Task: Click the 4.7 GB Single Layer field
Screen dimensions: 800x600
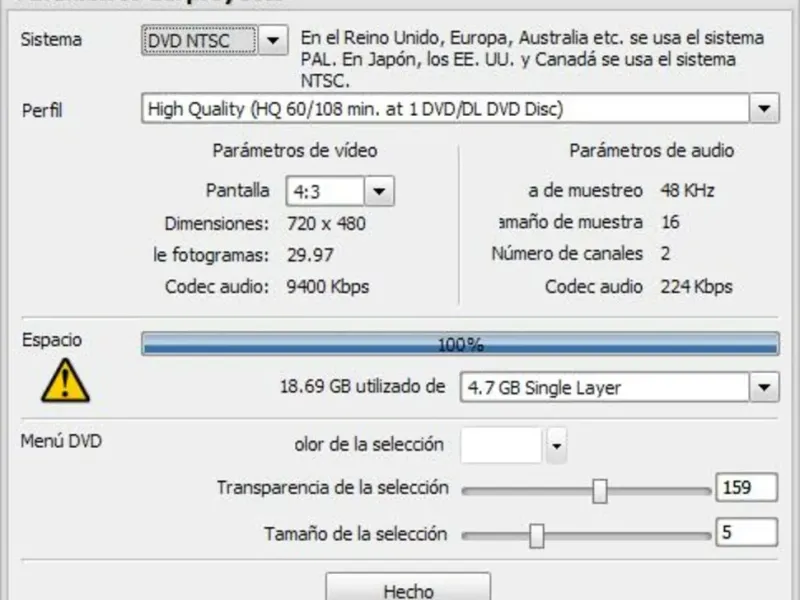Action: 605,387
